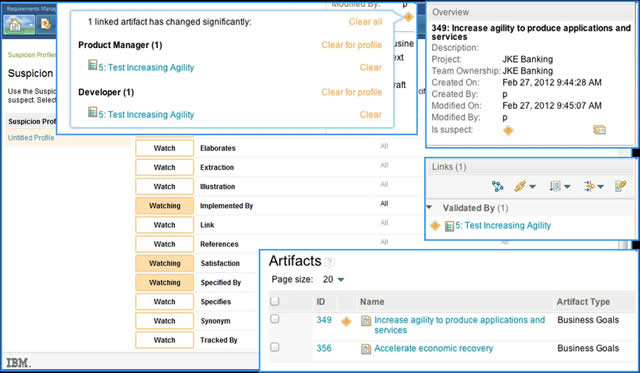Screen dimensions: 640x373
Task: Open the Page size 20 dropdown
Action: click(333, 280)
